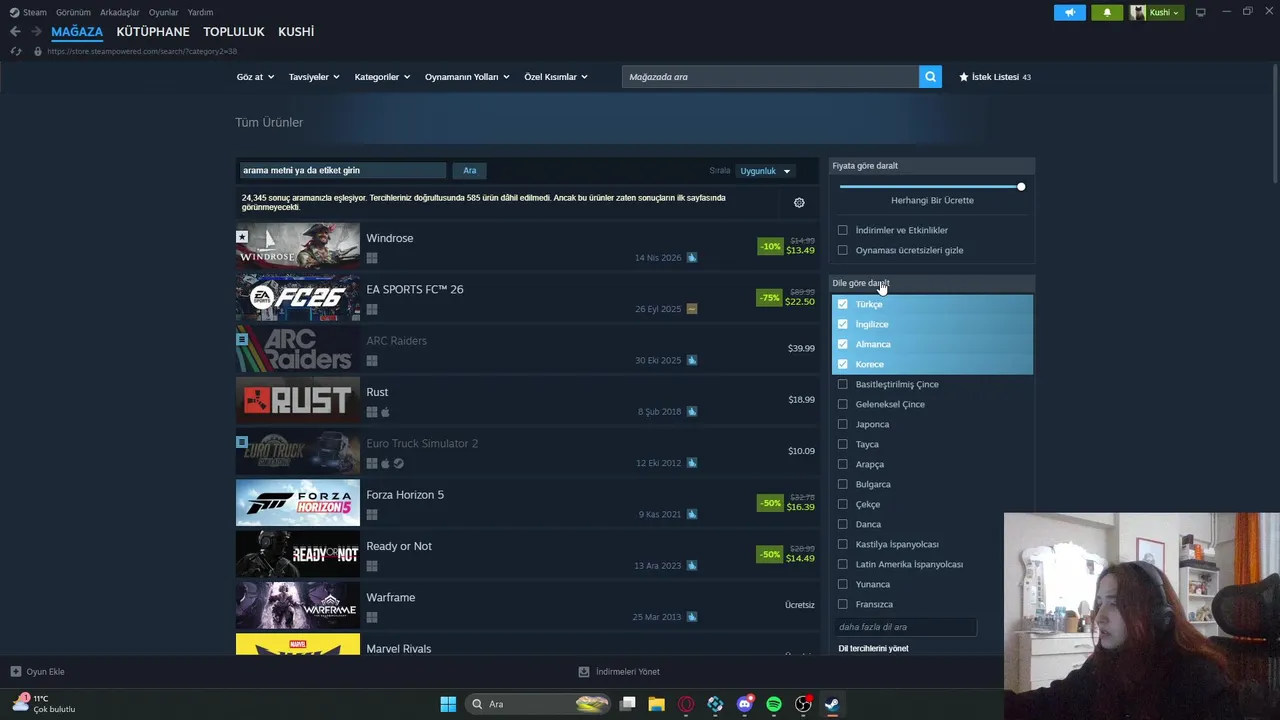Open the Oynamanın Yolları dropdown

point(467,77)
